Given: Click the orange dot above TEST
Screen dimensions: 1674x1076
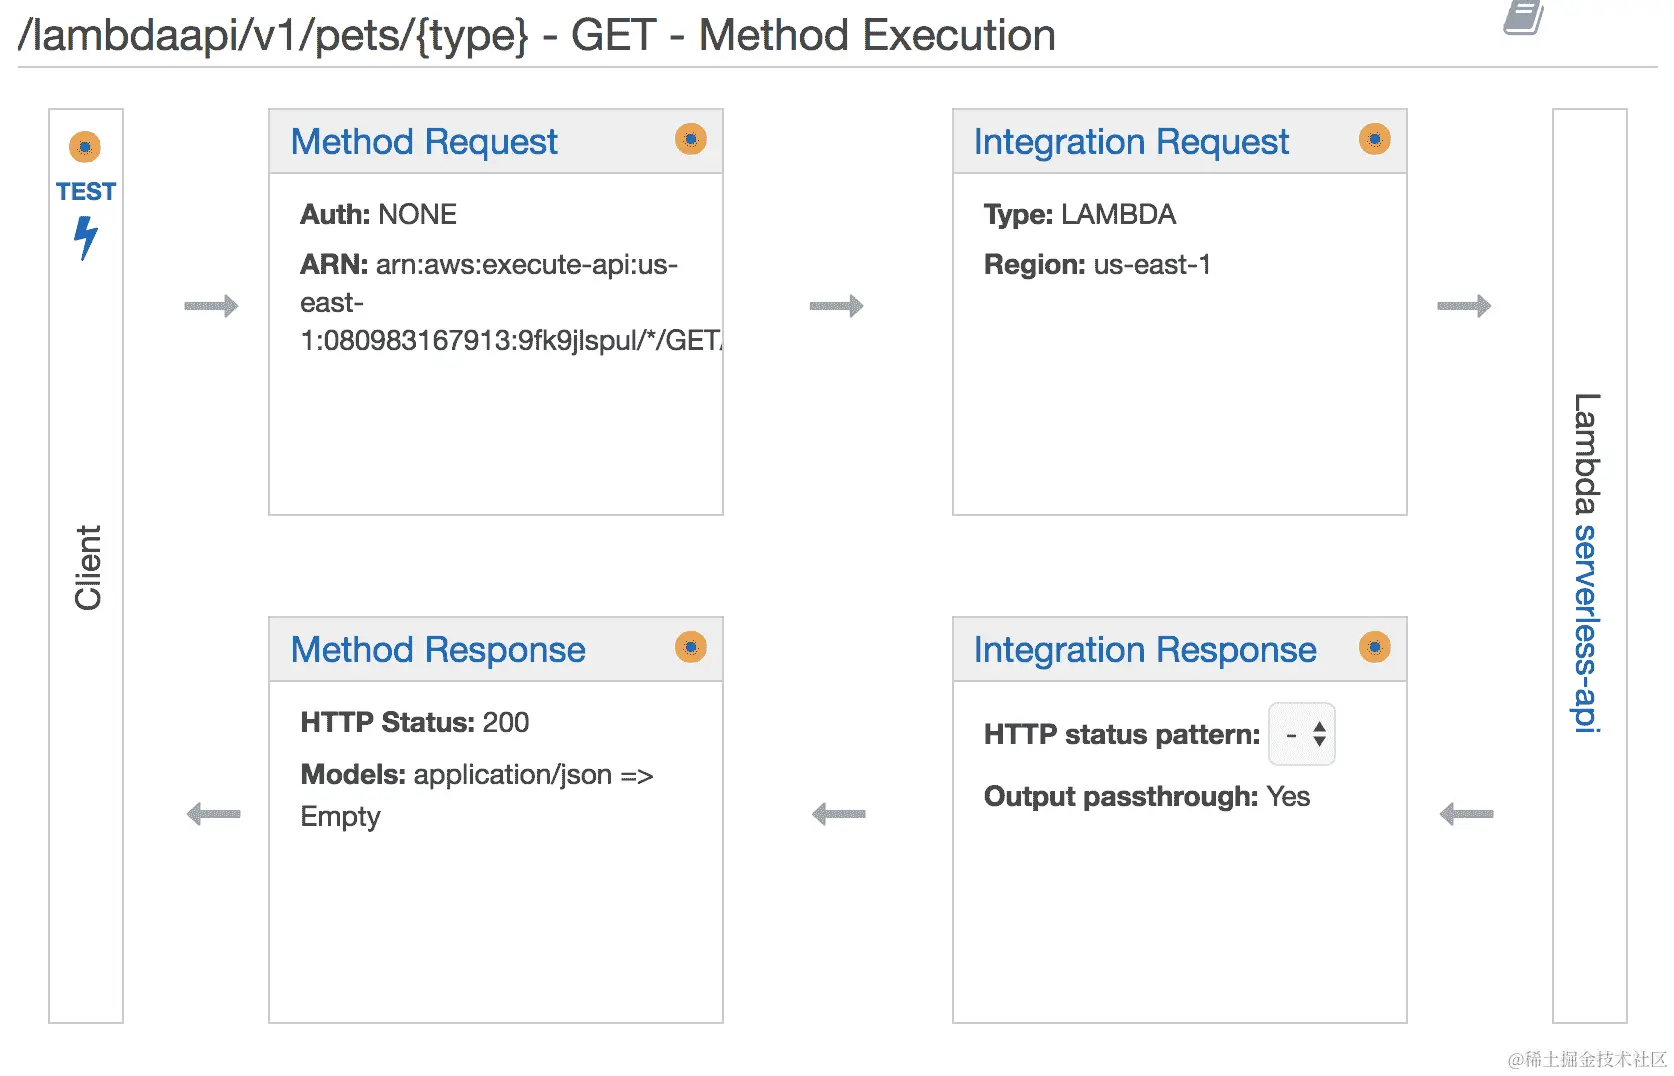Looking at the screenshot, I should 85,147.
